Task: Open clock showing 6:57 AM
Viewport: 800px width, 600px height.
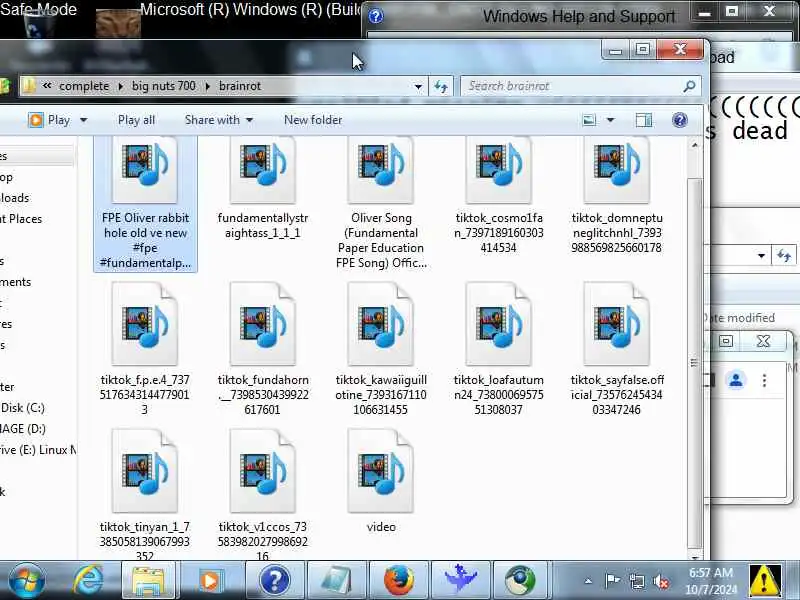Action: click(711, 581)
